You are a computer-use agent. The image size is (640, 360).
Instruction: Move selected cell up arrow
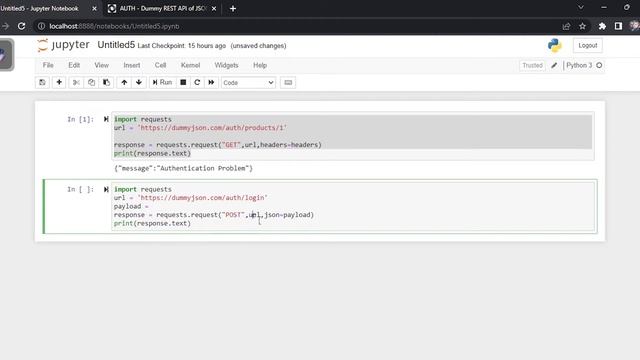tap(124, 82)
